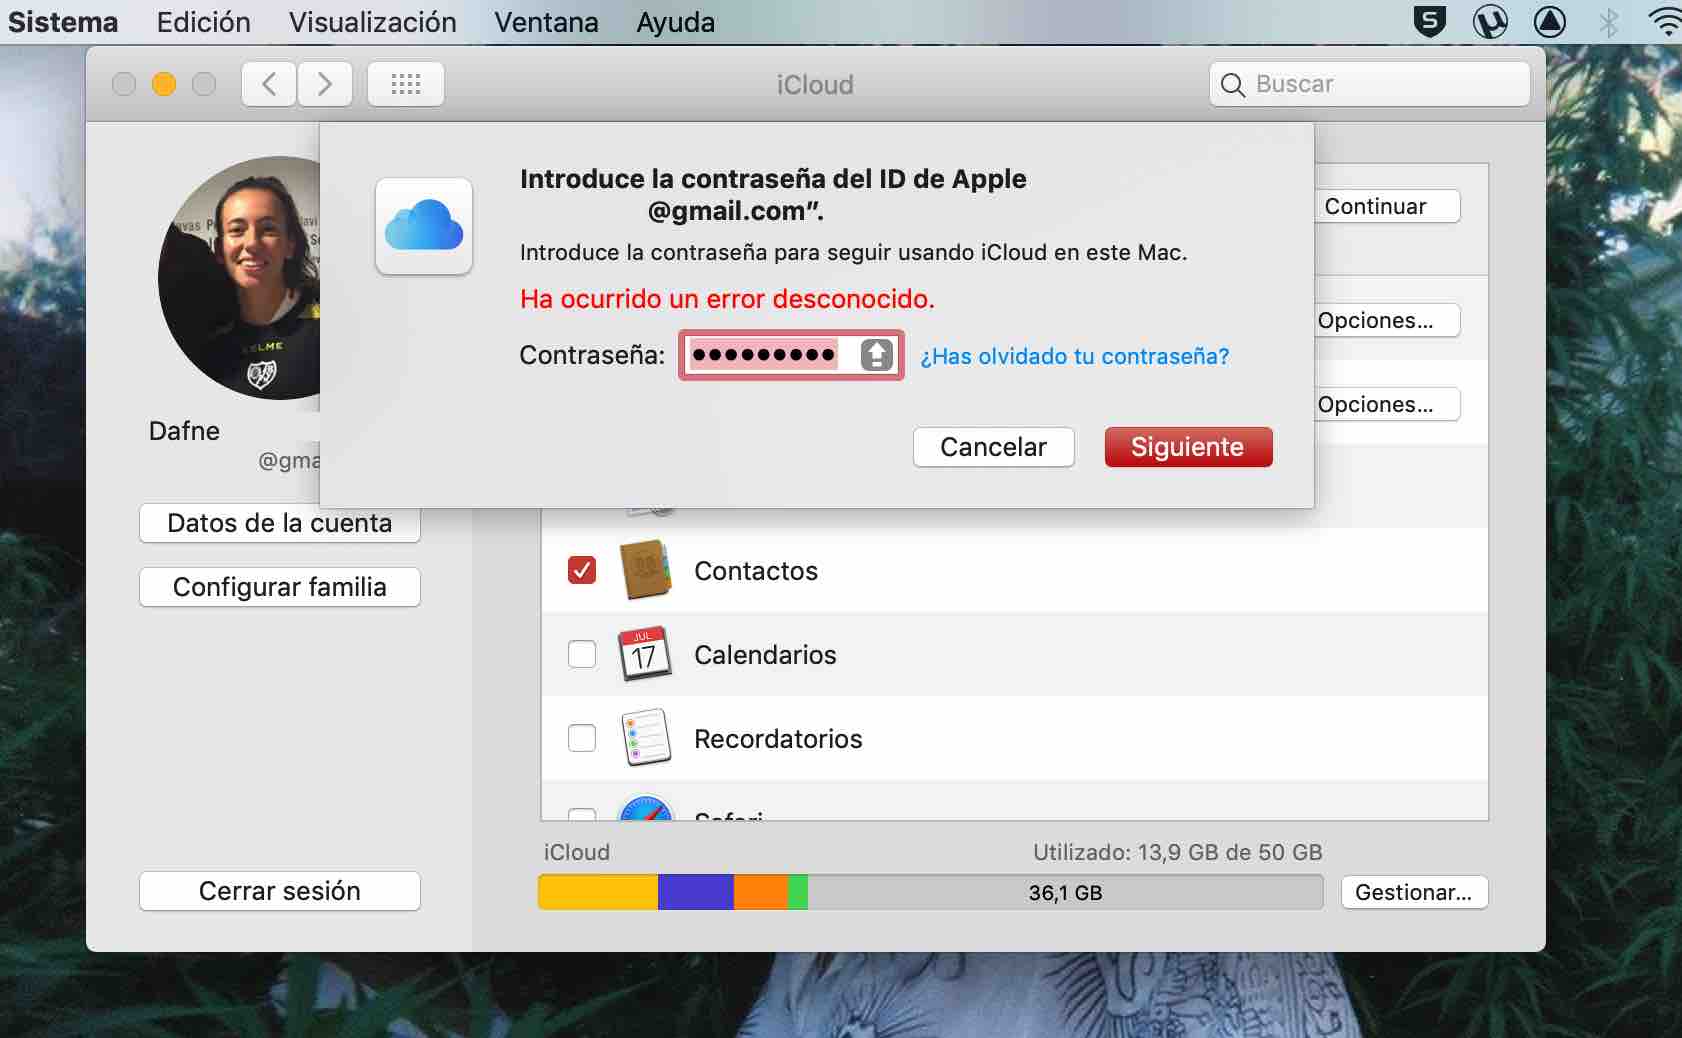1682x1038 pixels.
Task: Uncheck the Contactos checkbox
Action: [x=582, y=570]
